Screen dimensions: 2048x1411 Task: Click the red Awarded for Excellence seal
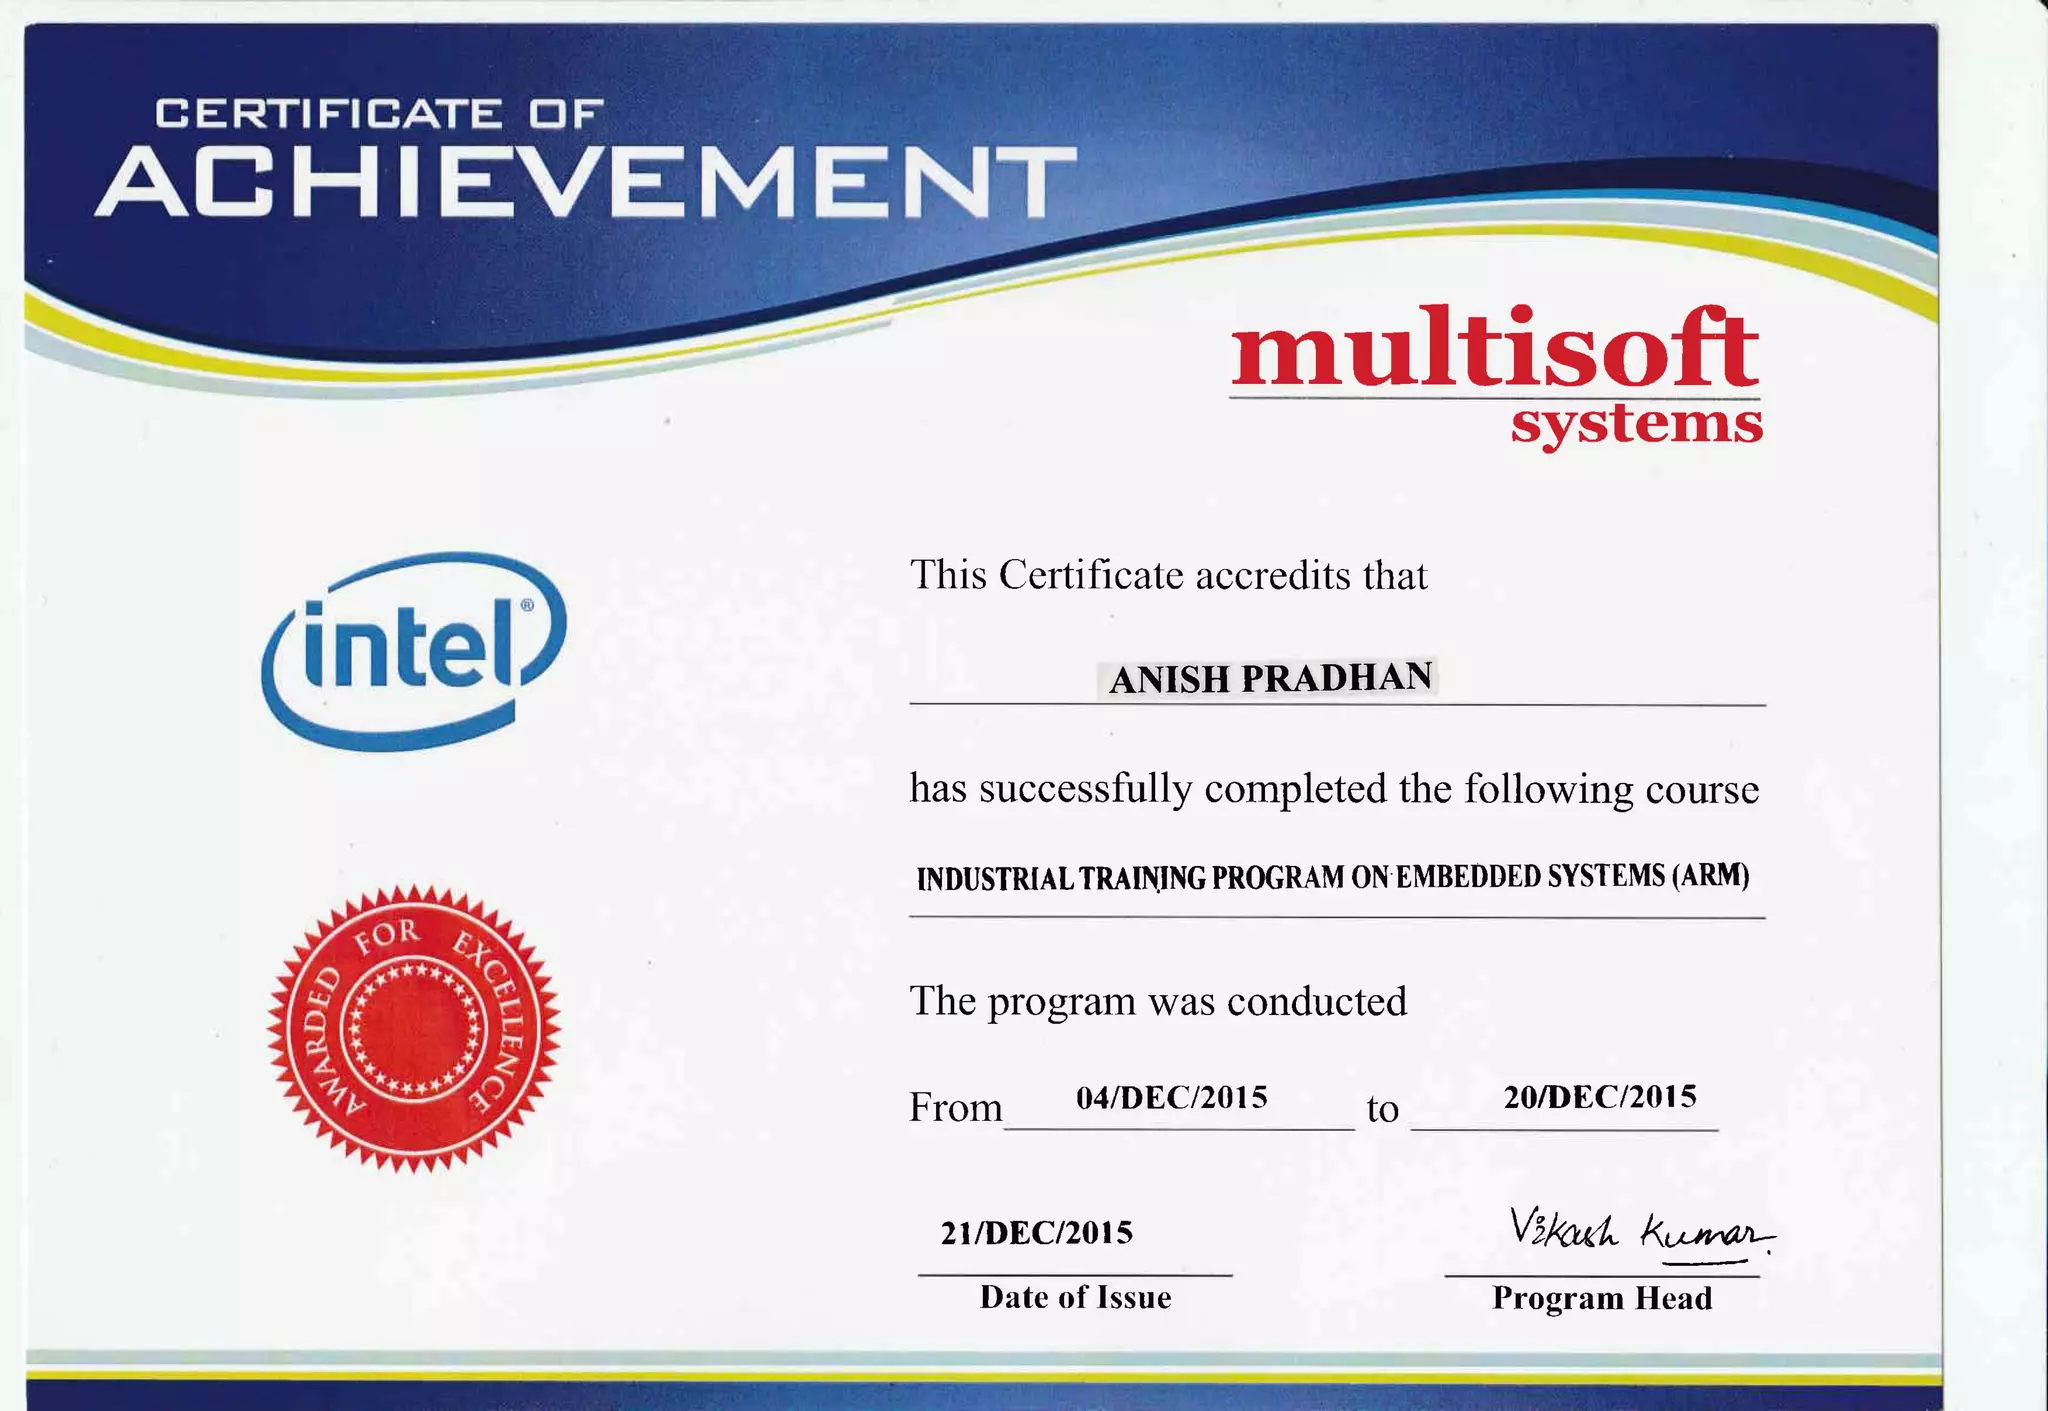414,1027
